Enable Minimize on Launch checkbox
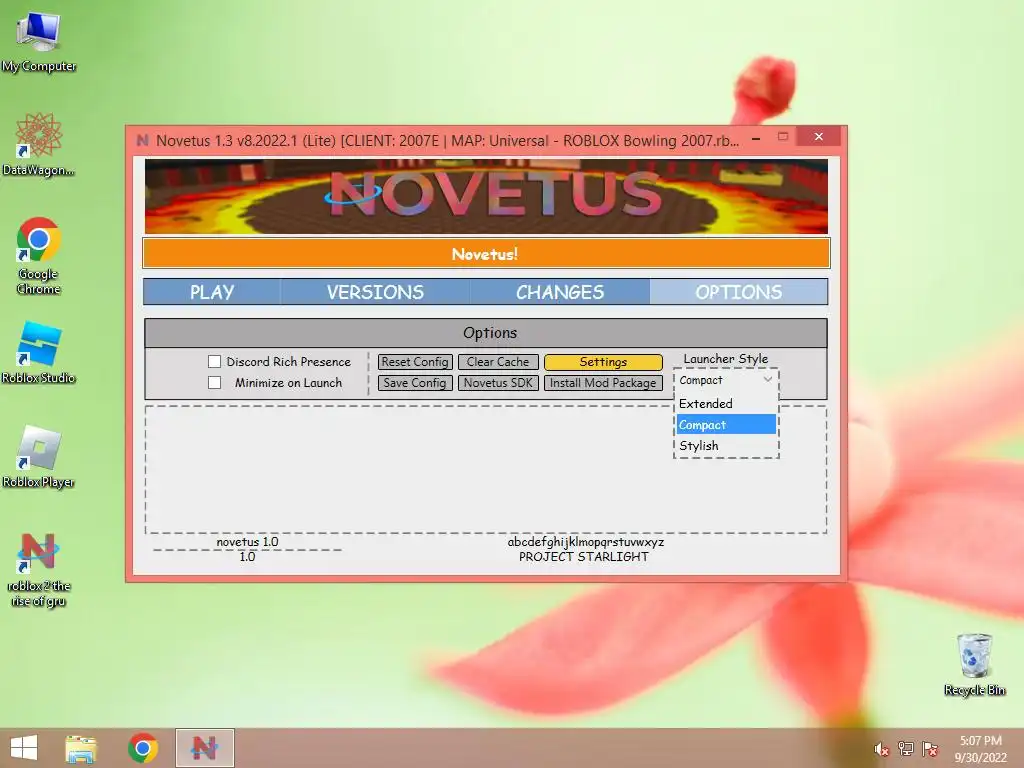This screenshot has width=1024, height=768. pyautogui.click(x=214, y=383)
